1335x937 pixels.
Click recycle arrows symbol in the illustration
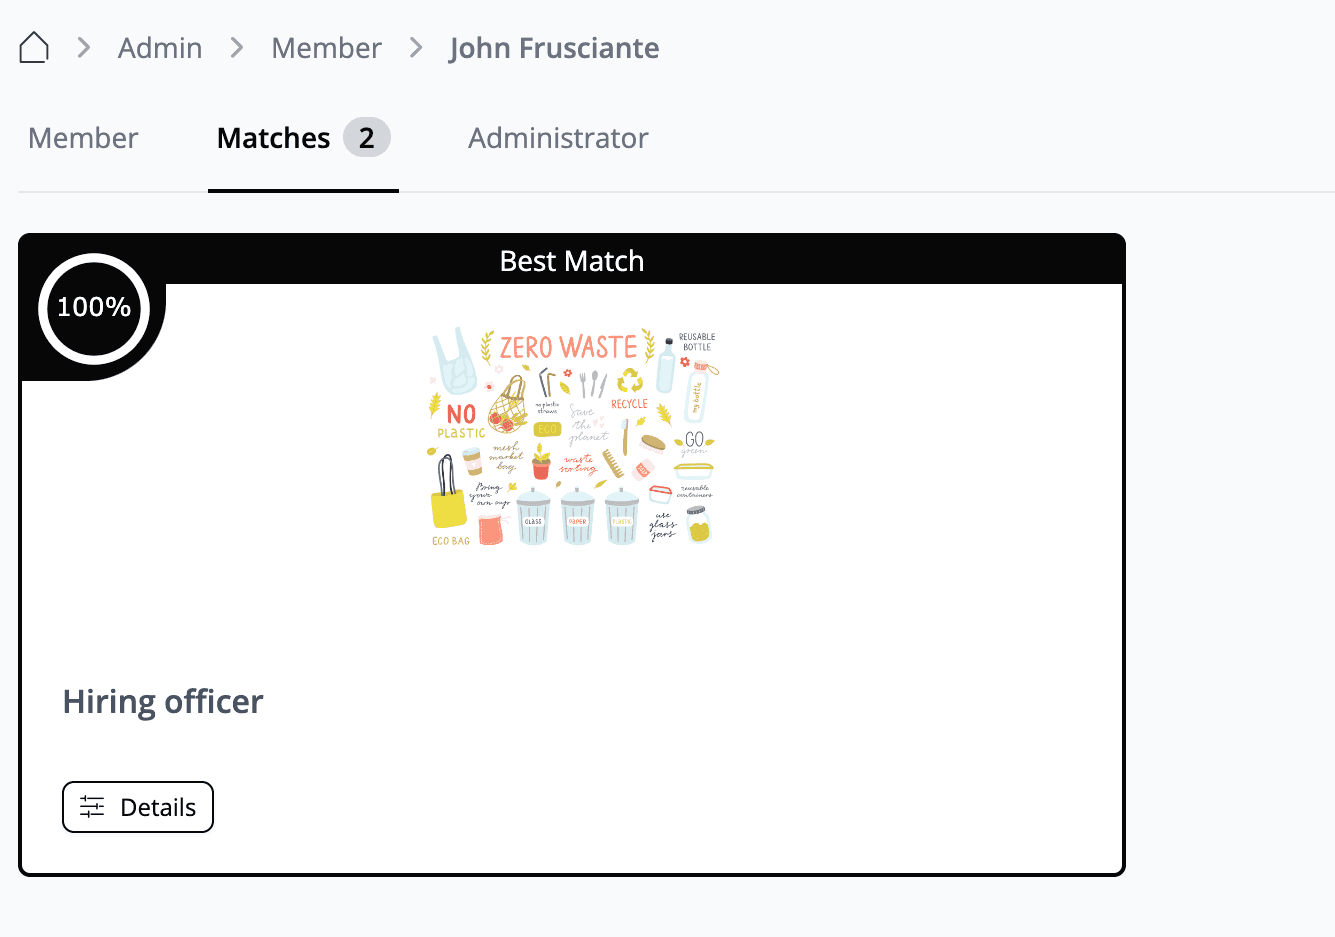[630, 380]
